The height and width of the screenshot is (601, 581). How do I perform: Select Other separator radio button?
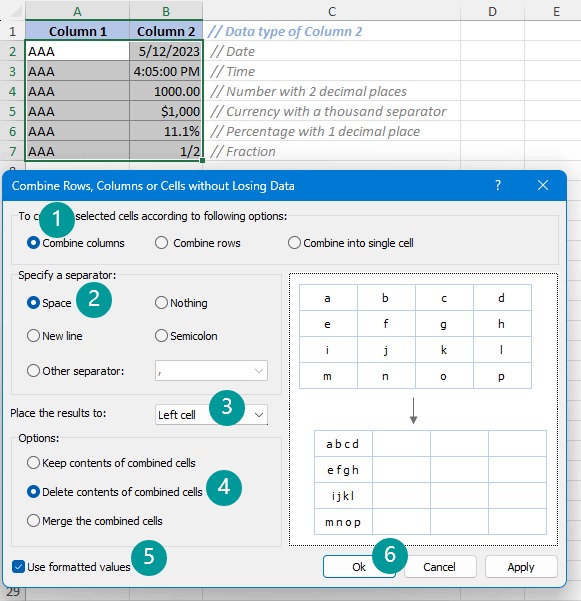pos(75,371)
